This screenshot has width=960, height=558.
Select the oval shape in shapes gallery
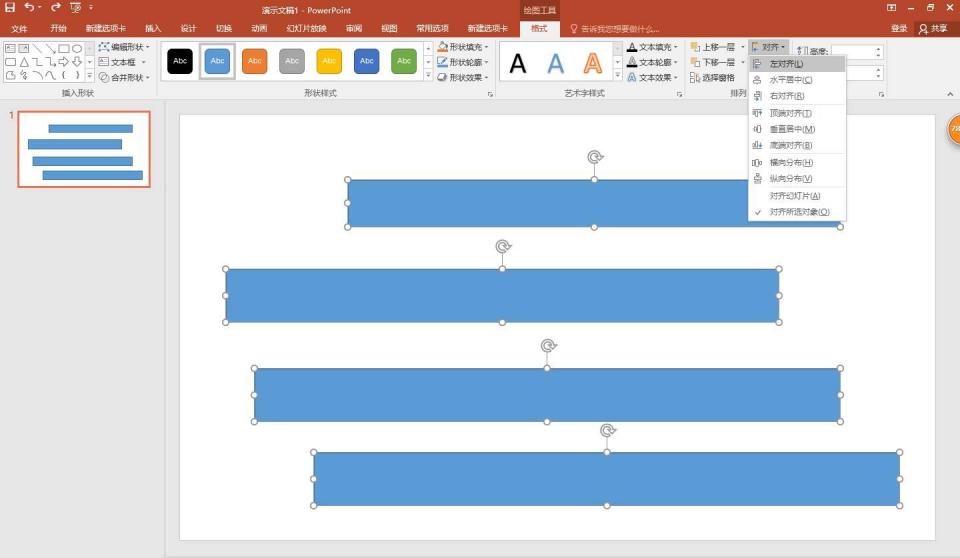(77, 48)
